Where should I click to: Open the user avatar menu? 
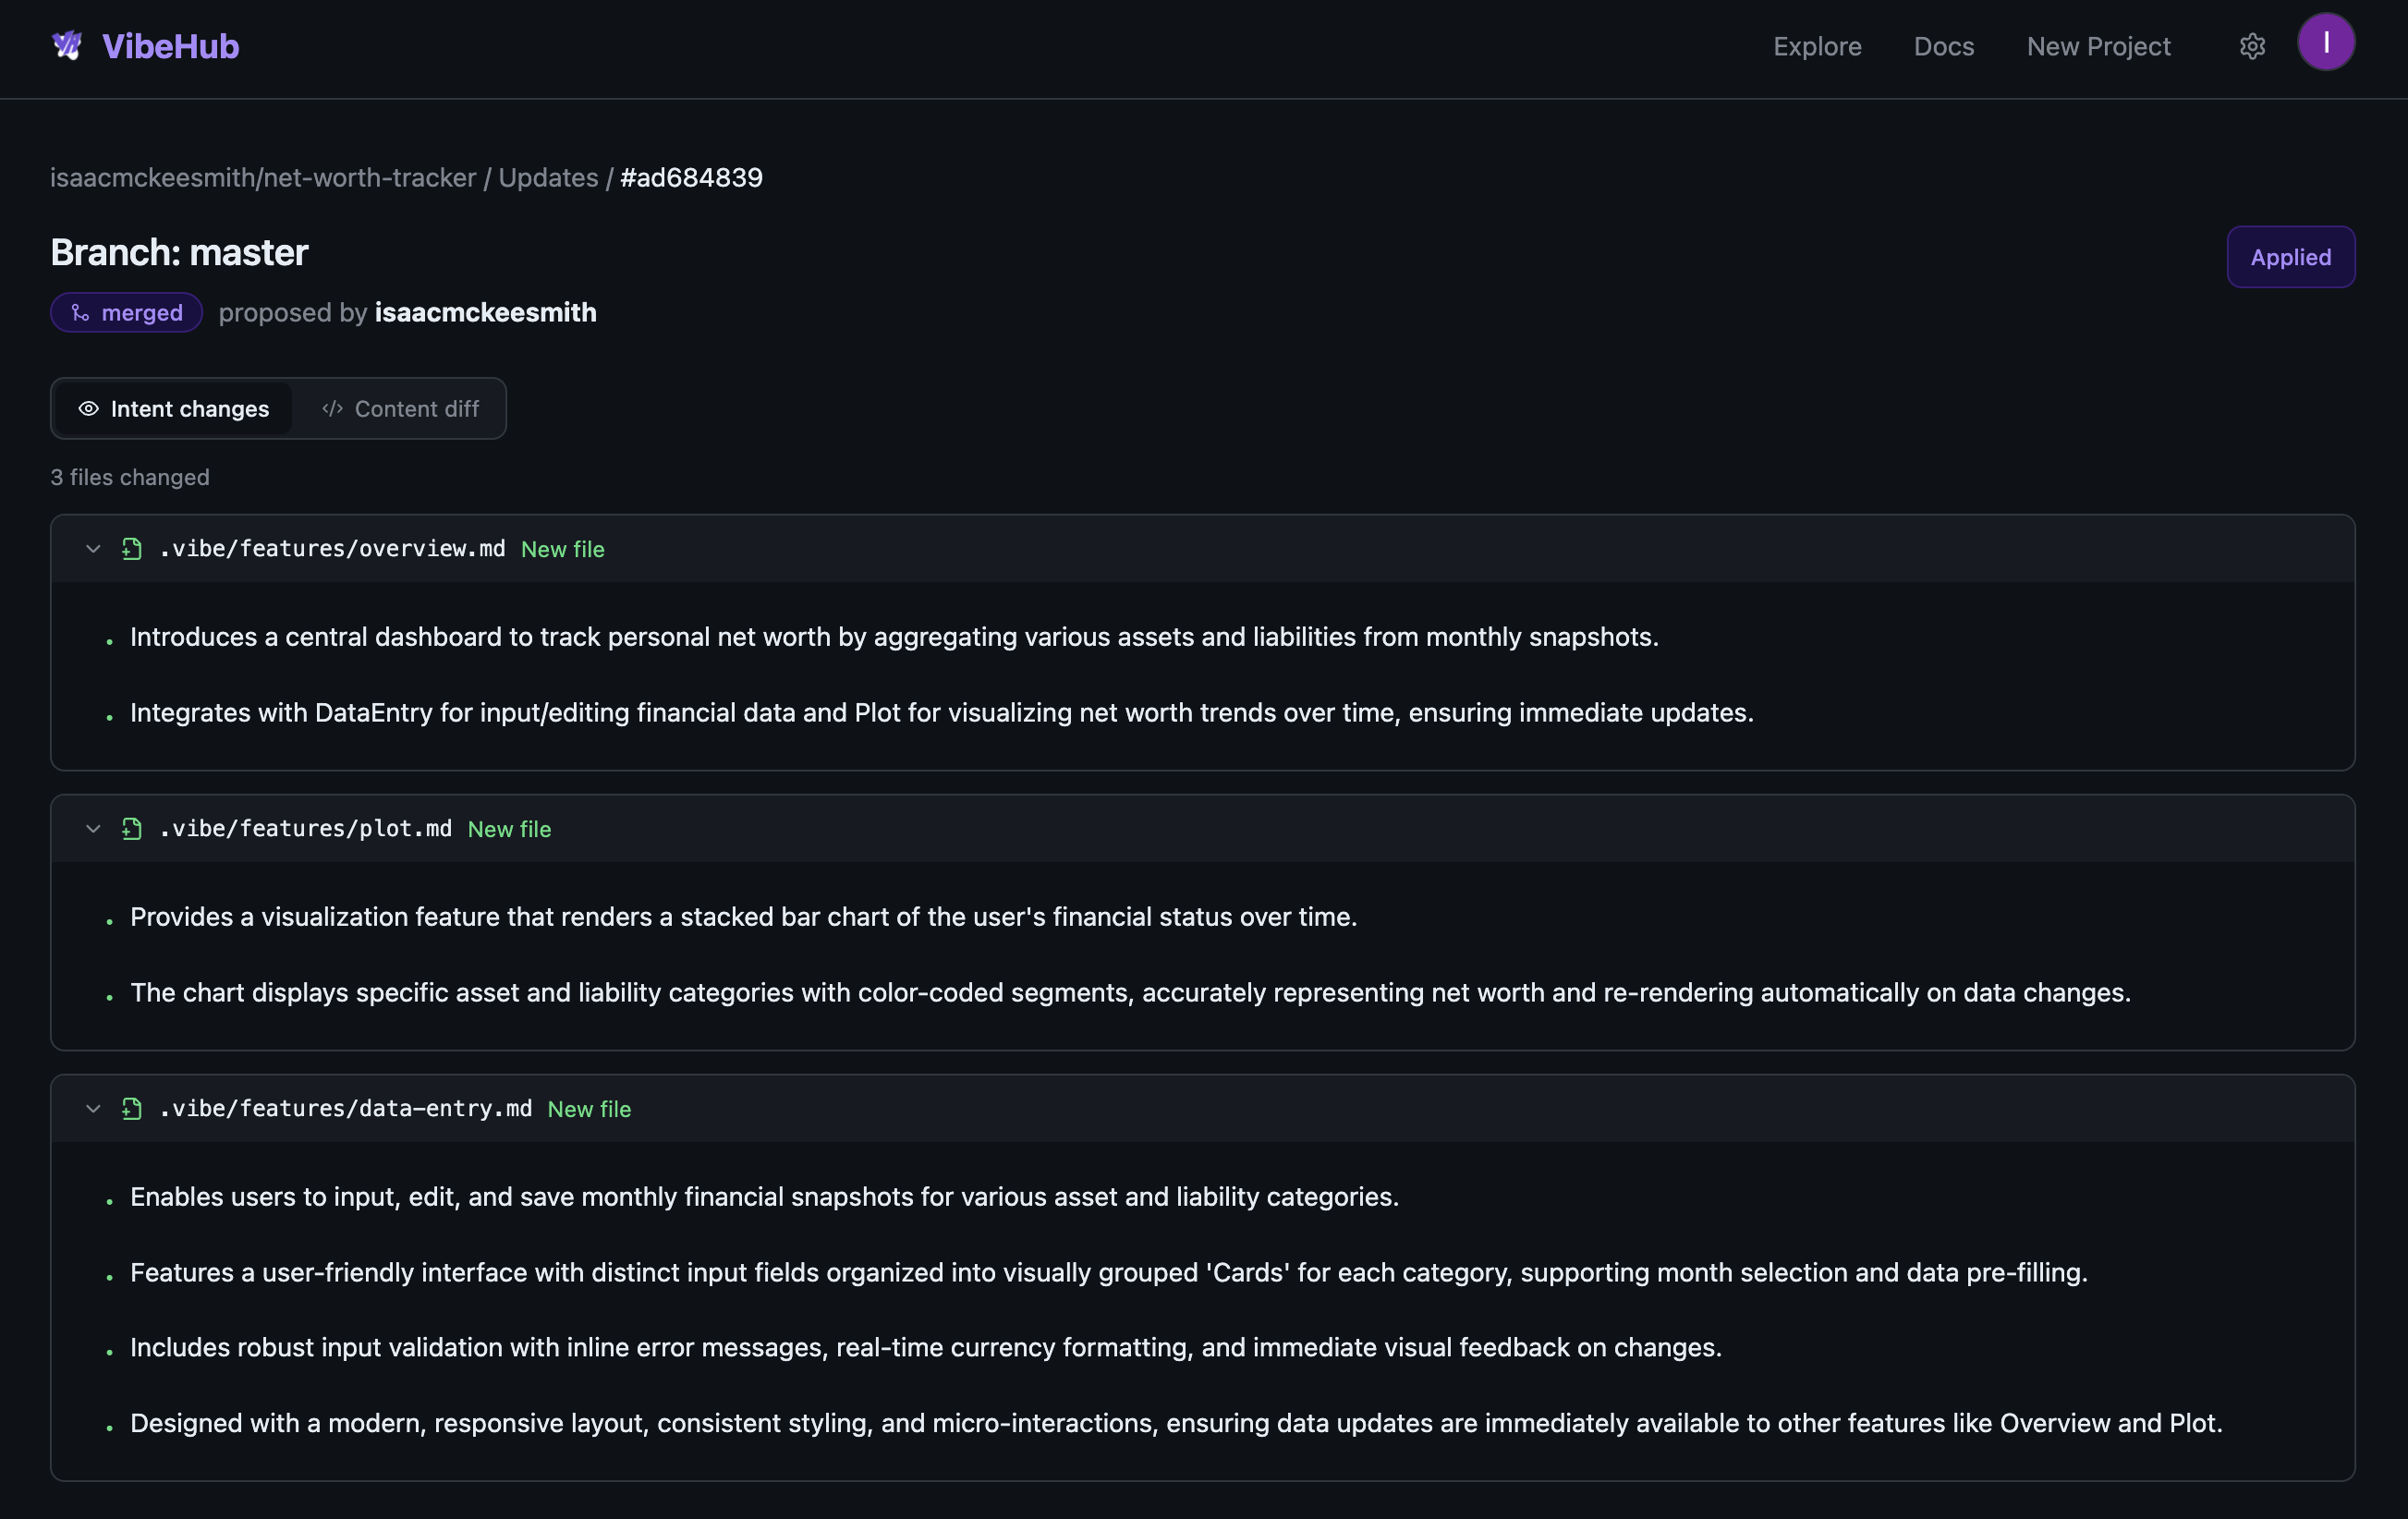point(2325,42)
